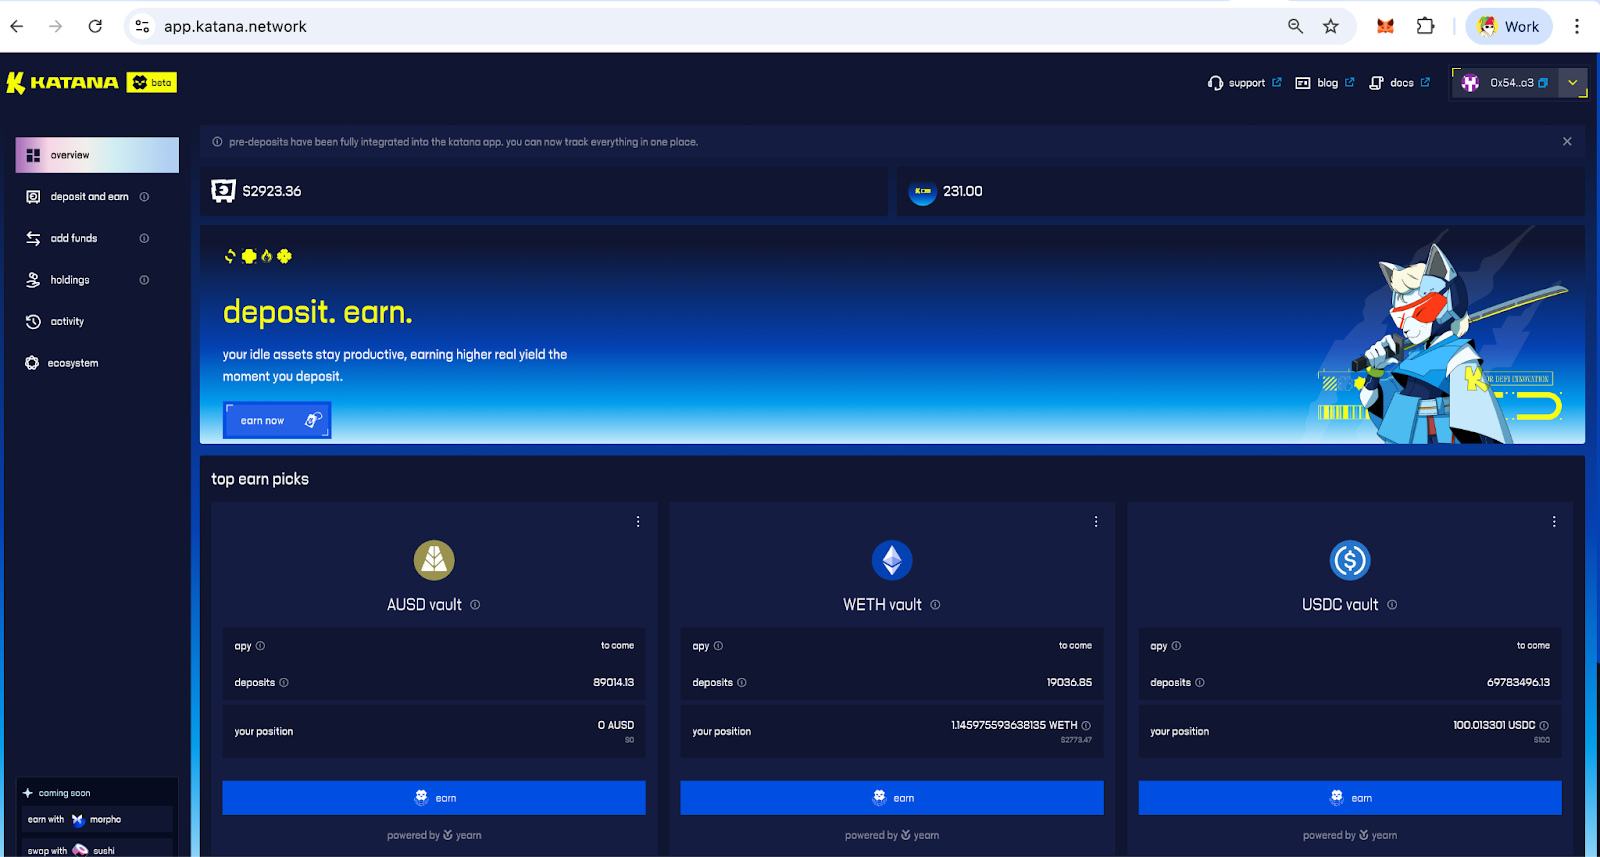Click the browser back arrow
Image resolution: width=1600 pixels, height=857 pixels.
[17, 27]
